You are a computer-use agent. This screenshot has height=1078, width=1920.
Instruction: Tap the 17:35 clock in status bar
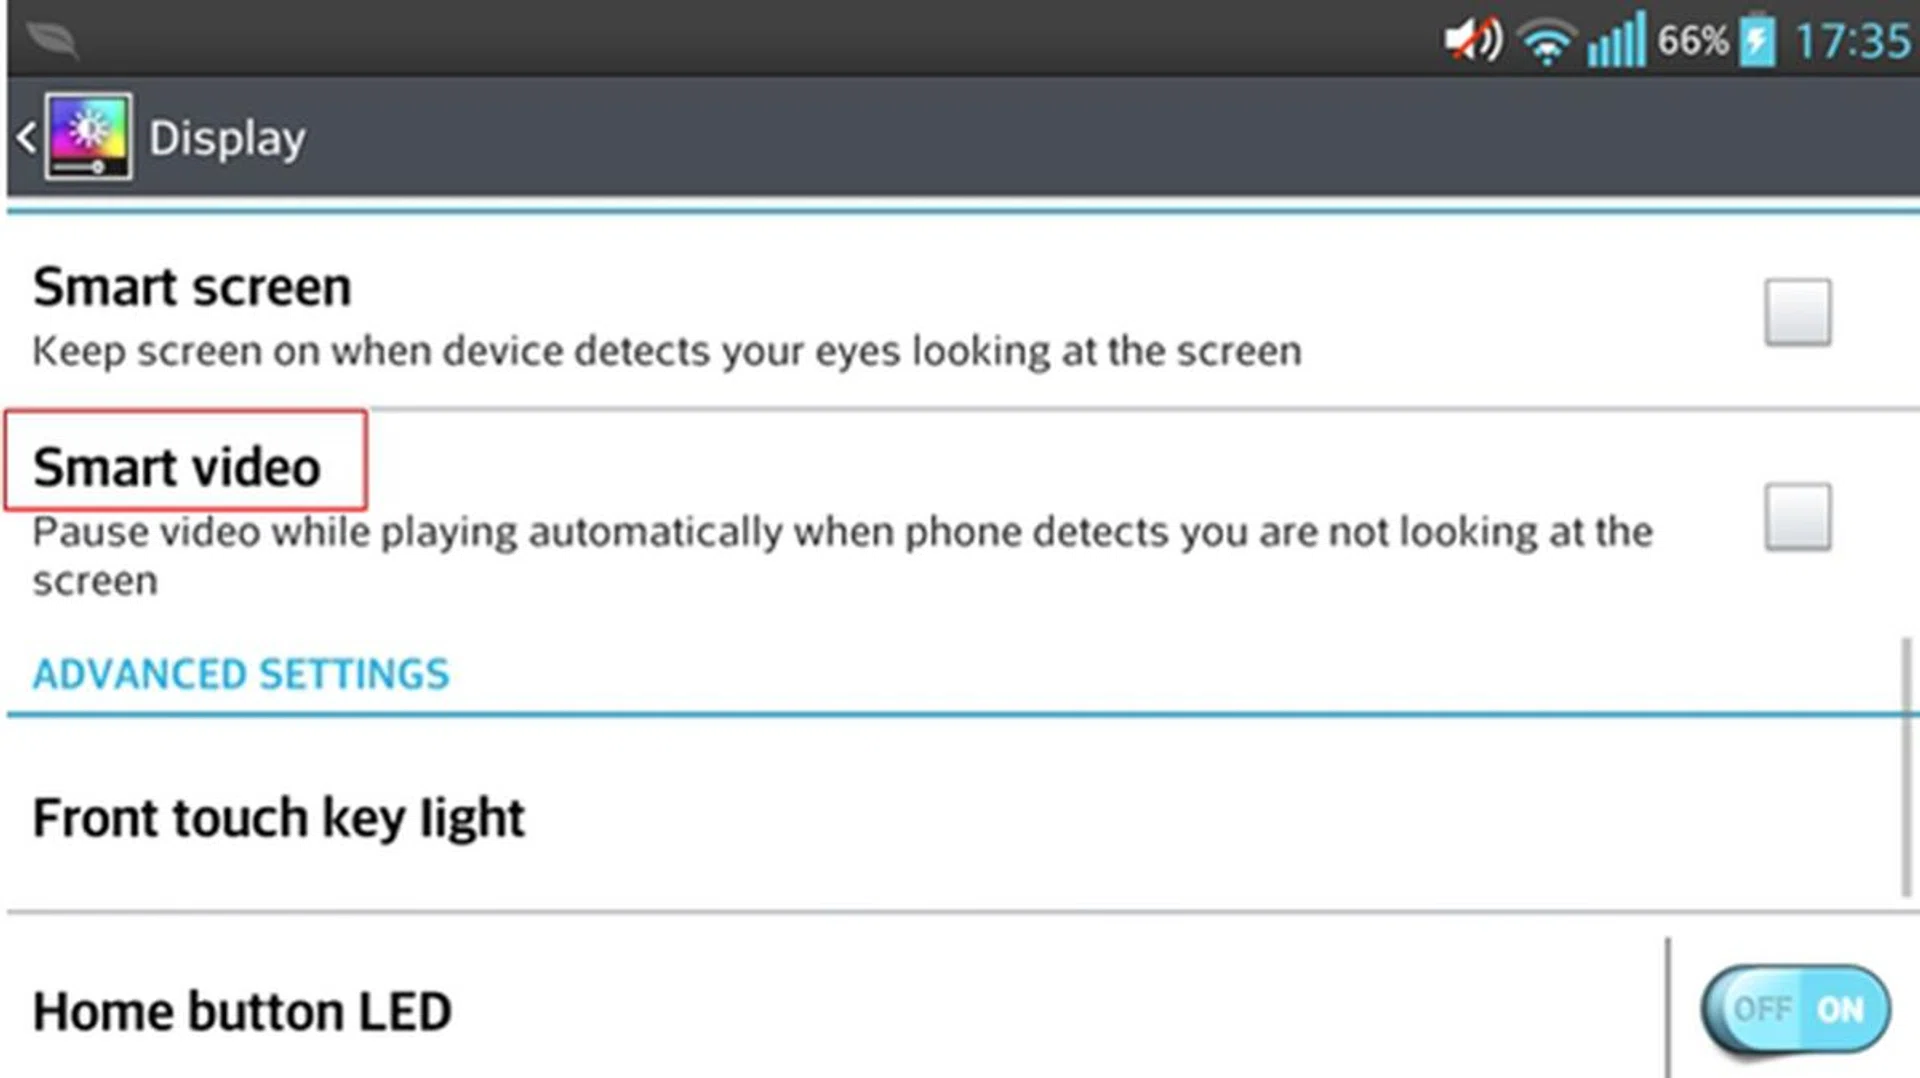tap(1852, 42)
